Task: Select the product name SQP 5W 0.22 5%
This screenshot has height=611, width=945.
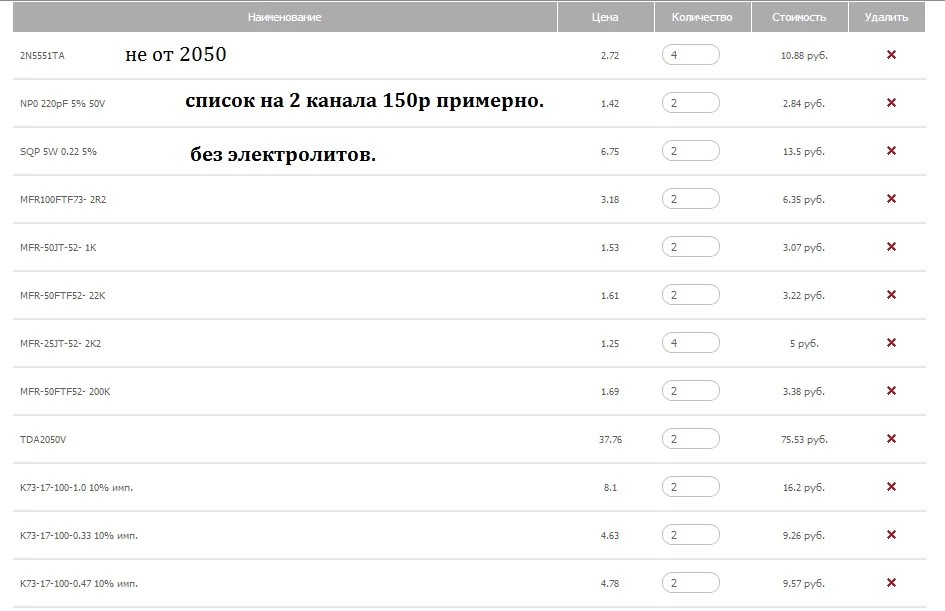Action: [58, 151]
